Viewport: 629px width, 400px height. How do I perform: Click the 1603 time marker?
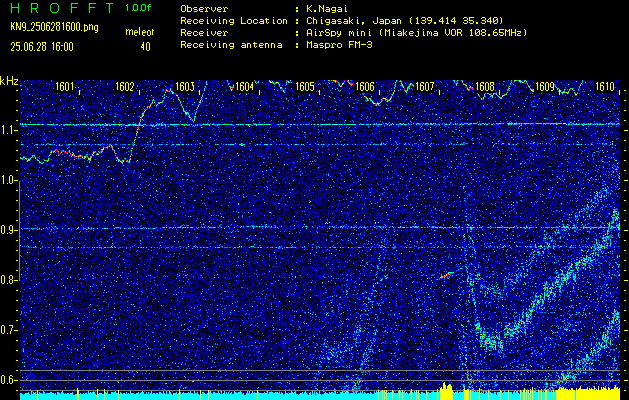pyautogui.click(x=185, y=86)
